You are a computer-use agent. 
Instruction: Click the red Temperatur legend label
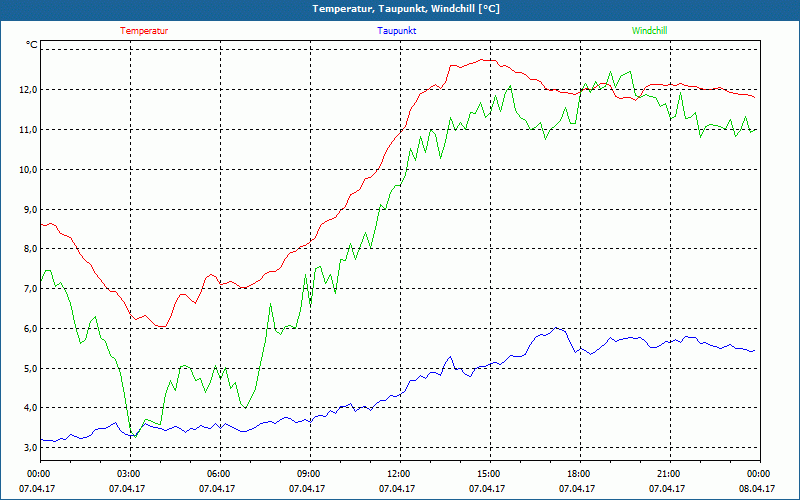[144, 31]
